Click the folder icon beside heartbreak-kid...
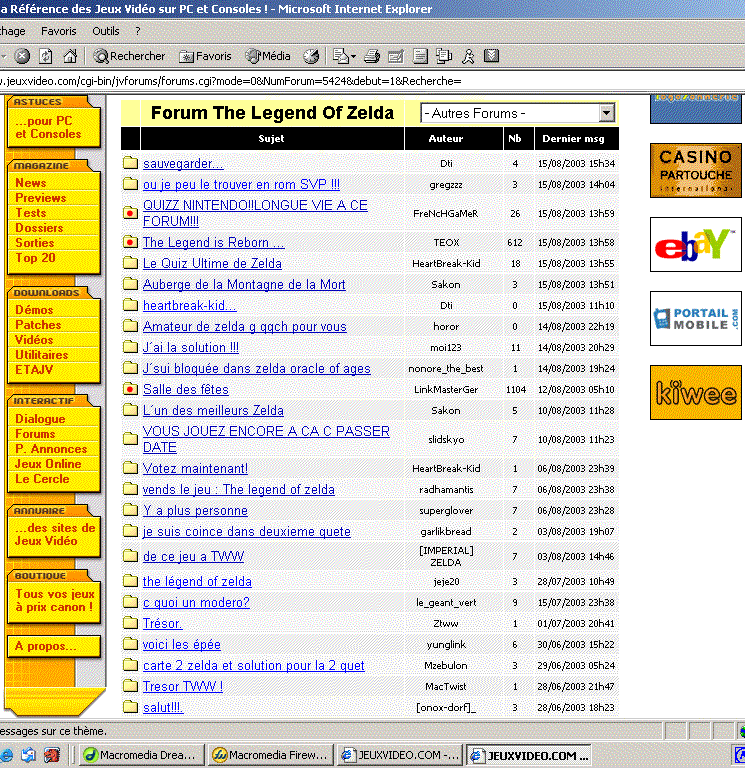 pyautogui.click(x=130, y=305)
